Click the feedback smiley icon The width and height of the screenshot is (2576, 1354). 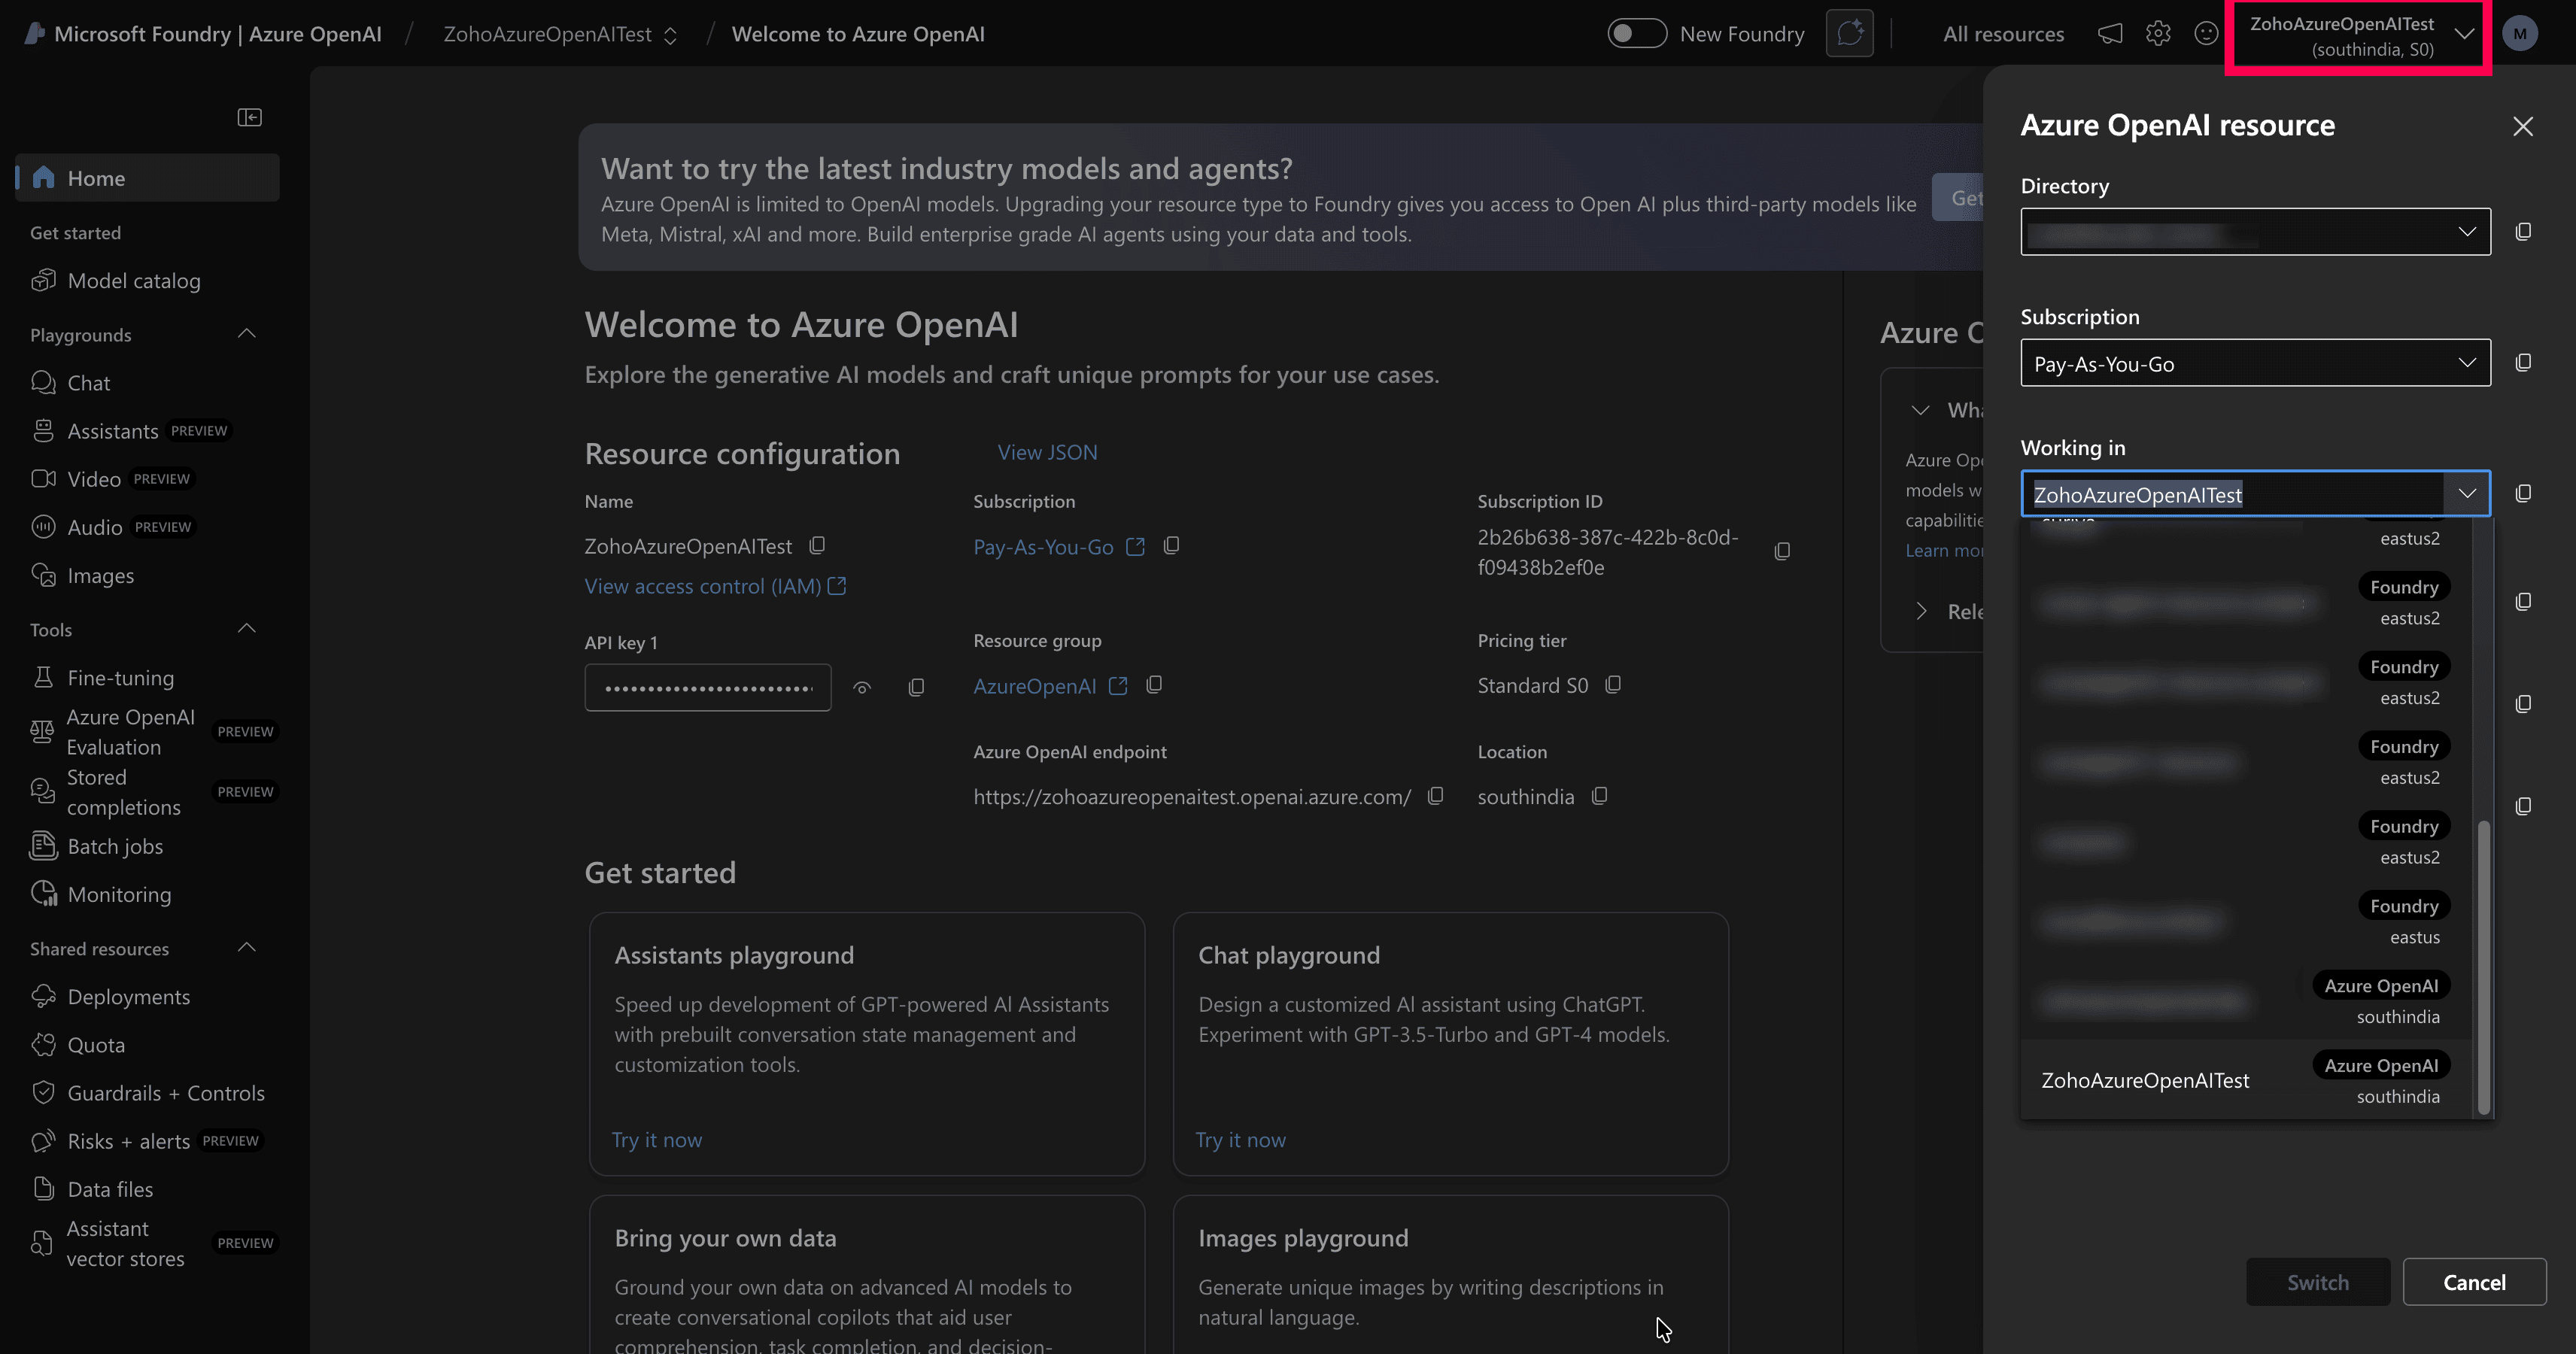tap(2206, 34)
